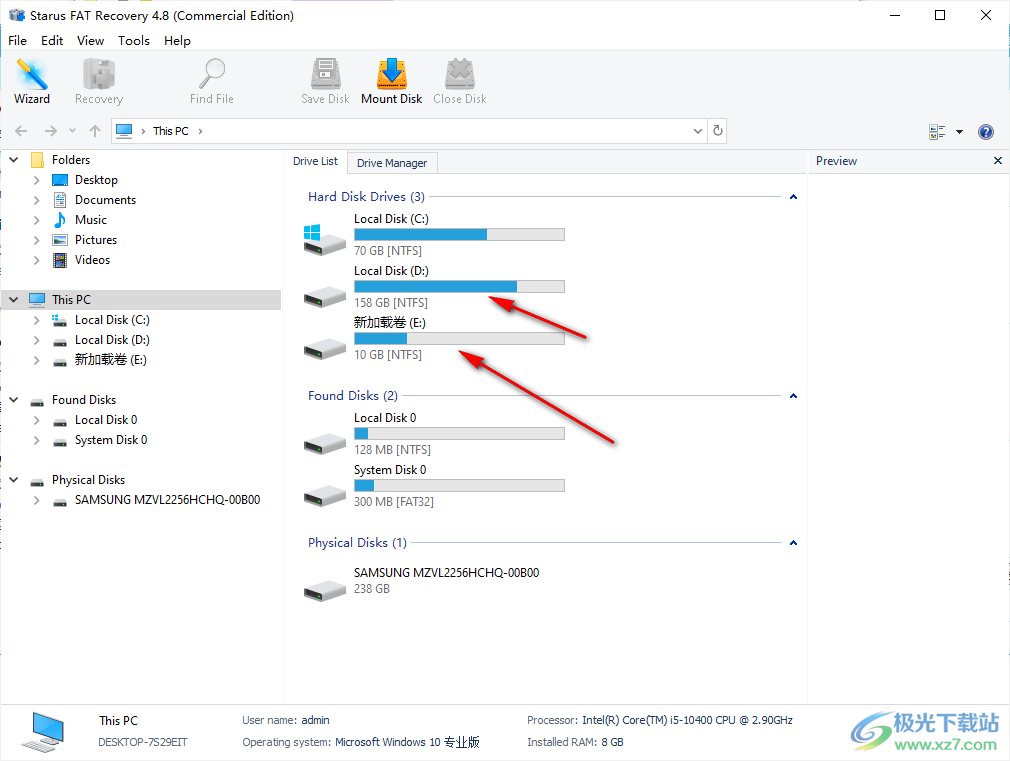Close the Preview panel
Viewport: 1010px width, 761px height.
[997, 161]
